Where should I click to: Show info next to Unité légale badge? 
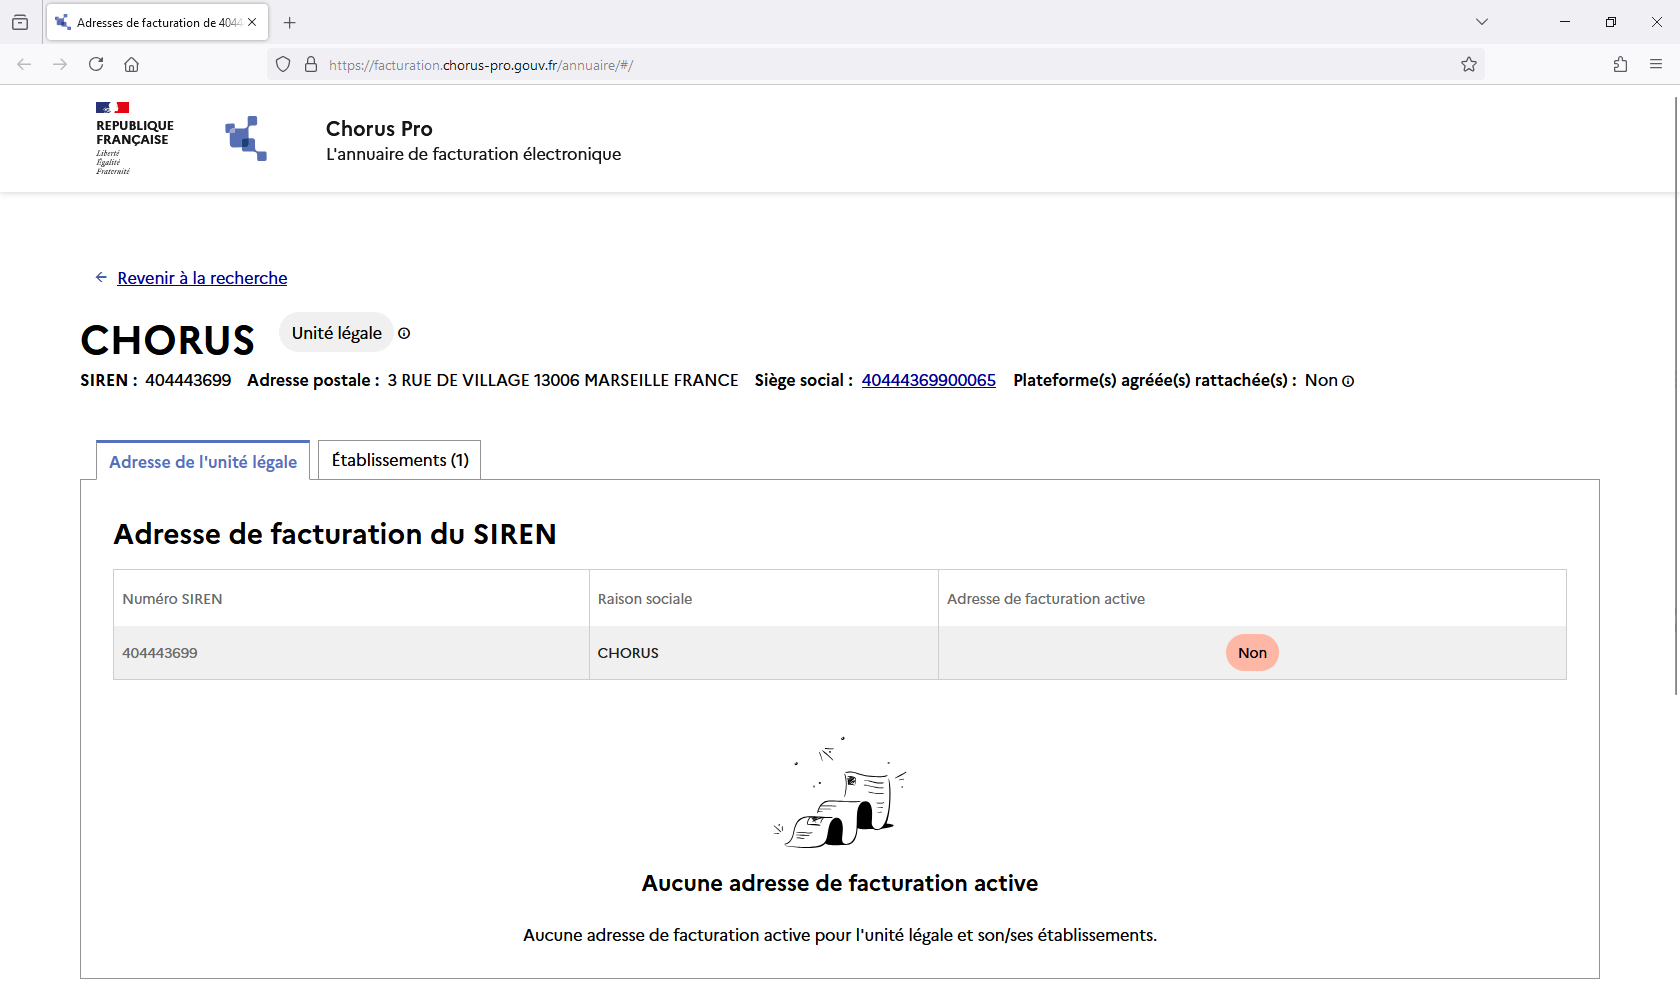404,333
